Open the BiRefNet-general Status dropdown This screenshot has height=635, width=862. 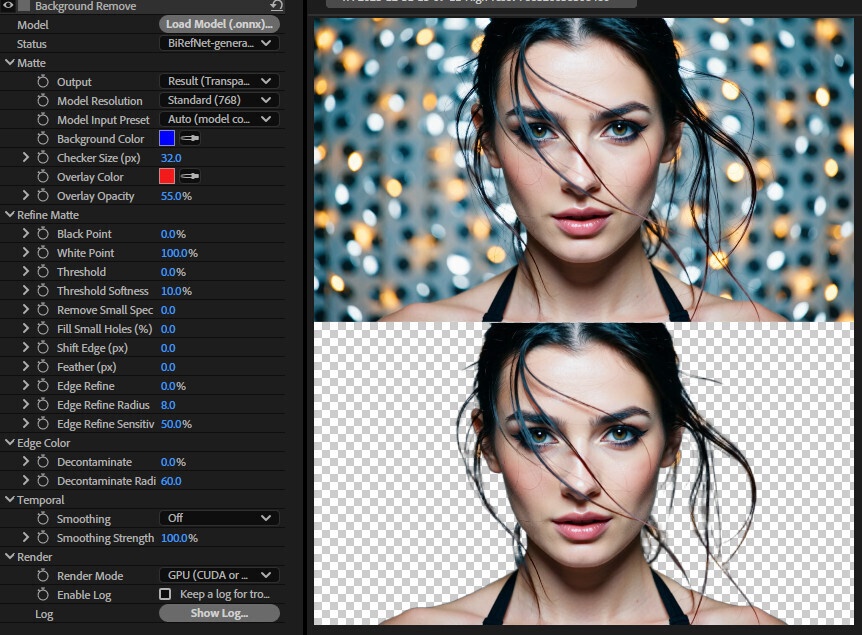[x=219, y=43]
